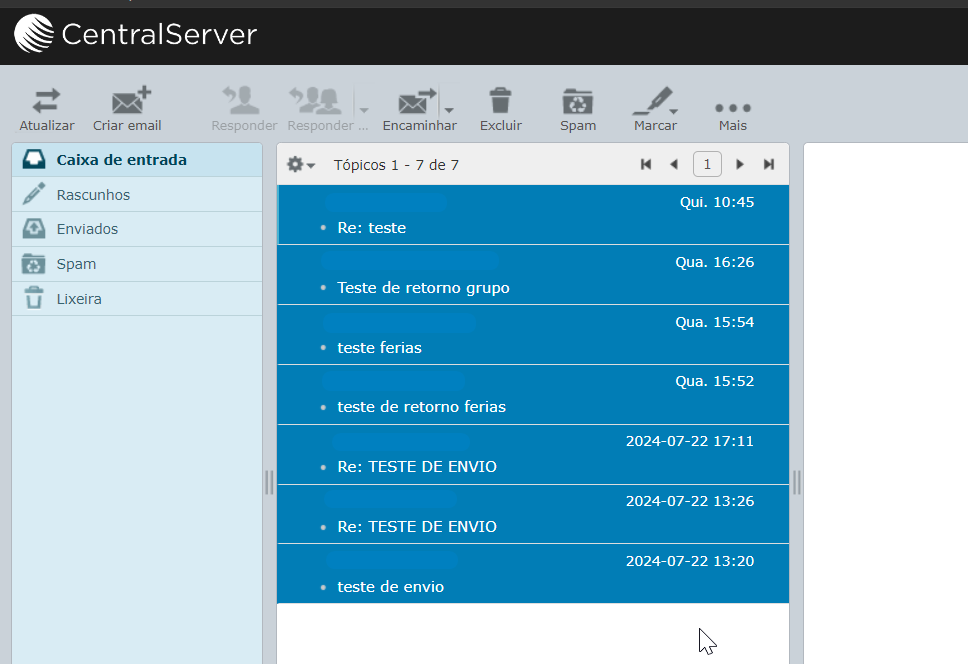Click the CentralServer logo
This screenshot has height=664, width=968.
[135, 34]
